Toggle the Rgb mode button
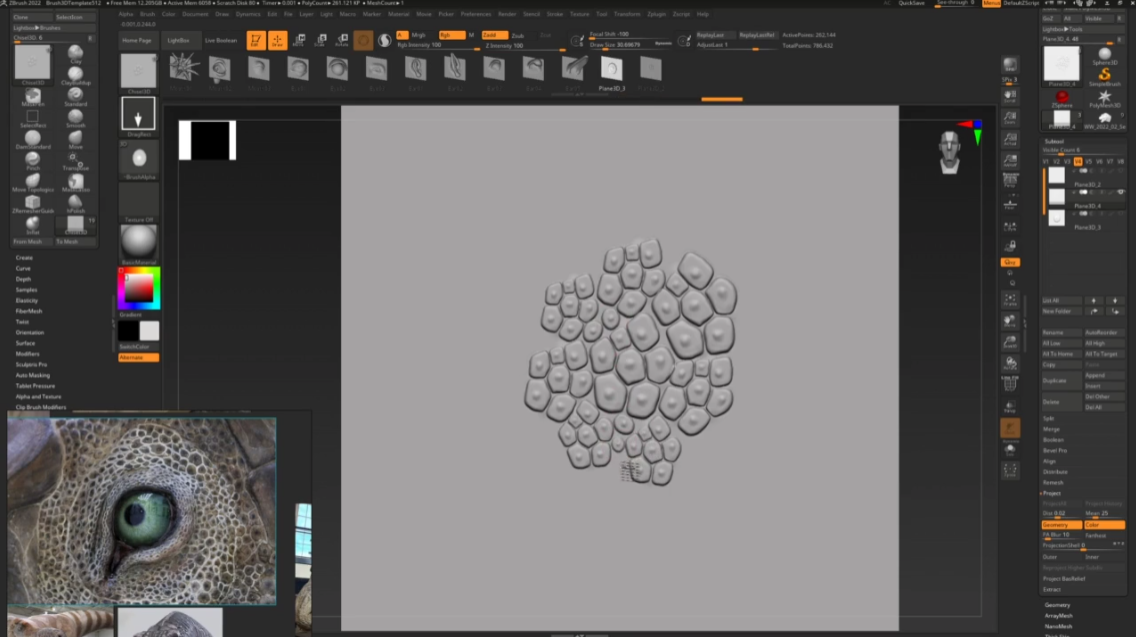The width and height of the screenshot is (1136, 637). point(451,35)
